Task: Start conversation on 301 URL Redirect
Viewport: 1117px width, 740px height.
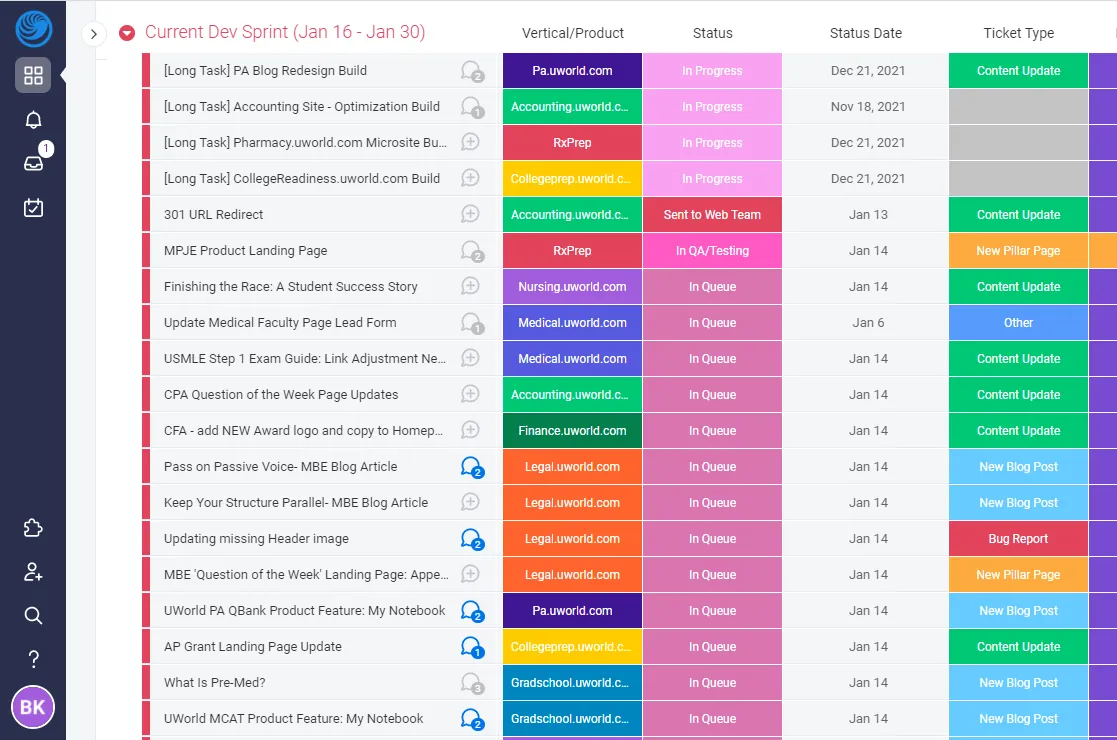Action: 470,214
